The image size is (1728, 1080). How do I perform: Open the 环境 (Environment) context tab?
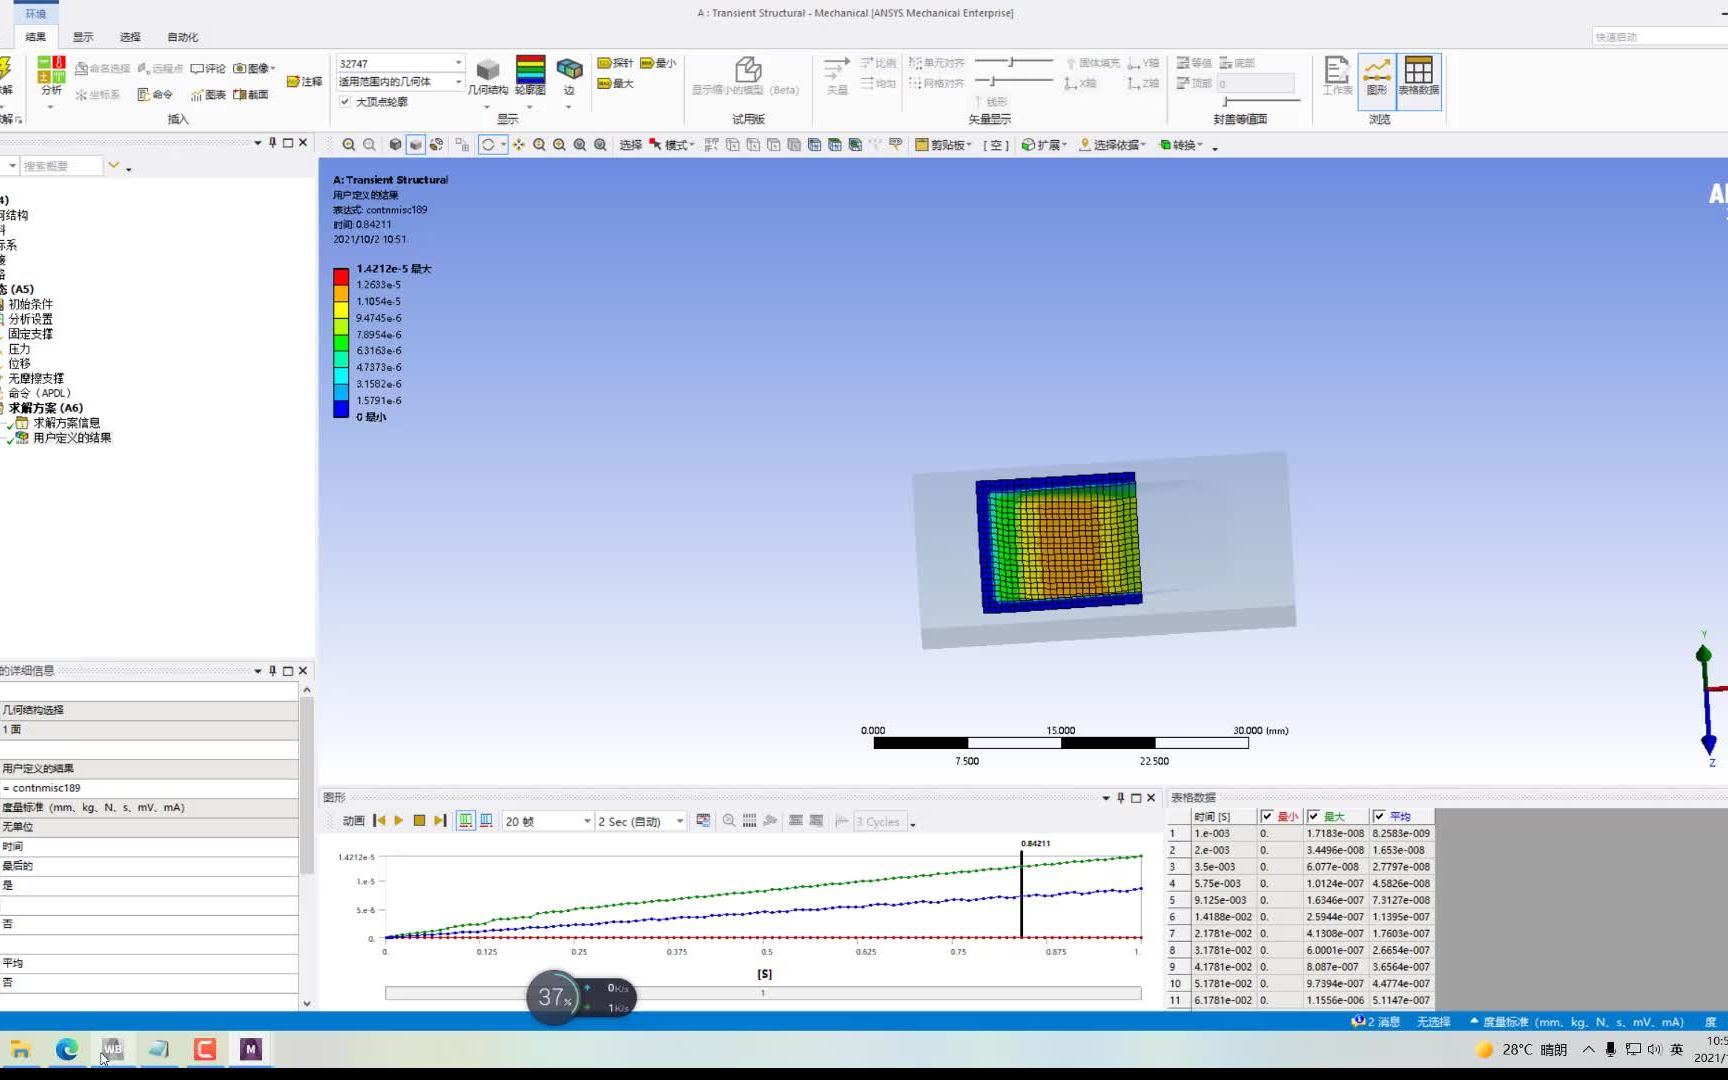tap(36, 13)
